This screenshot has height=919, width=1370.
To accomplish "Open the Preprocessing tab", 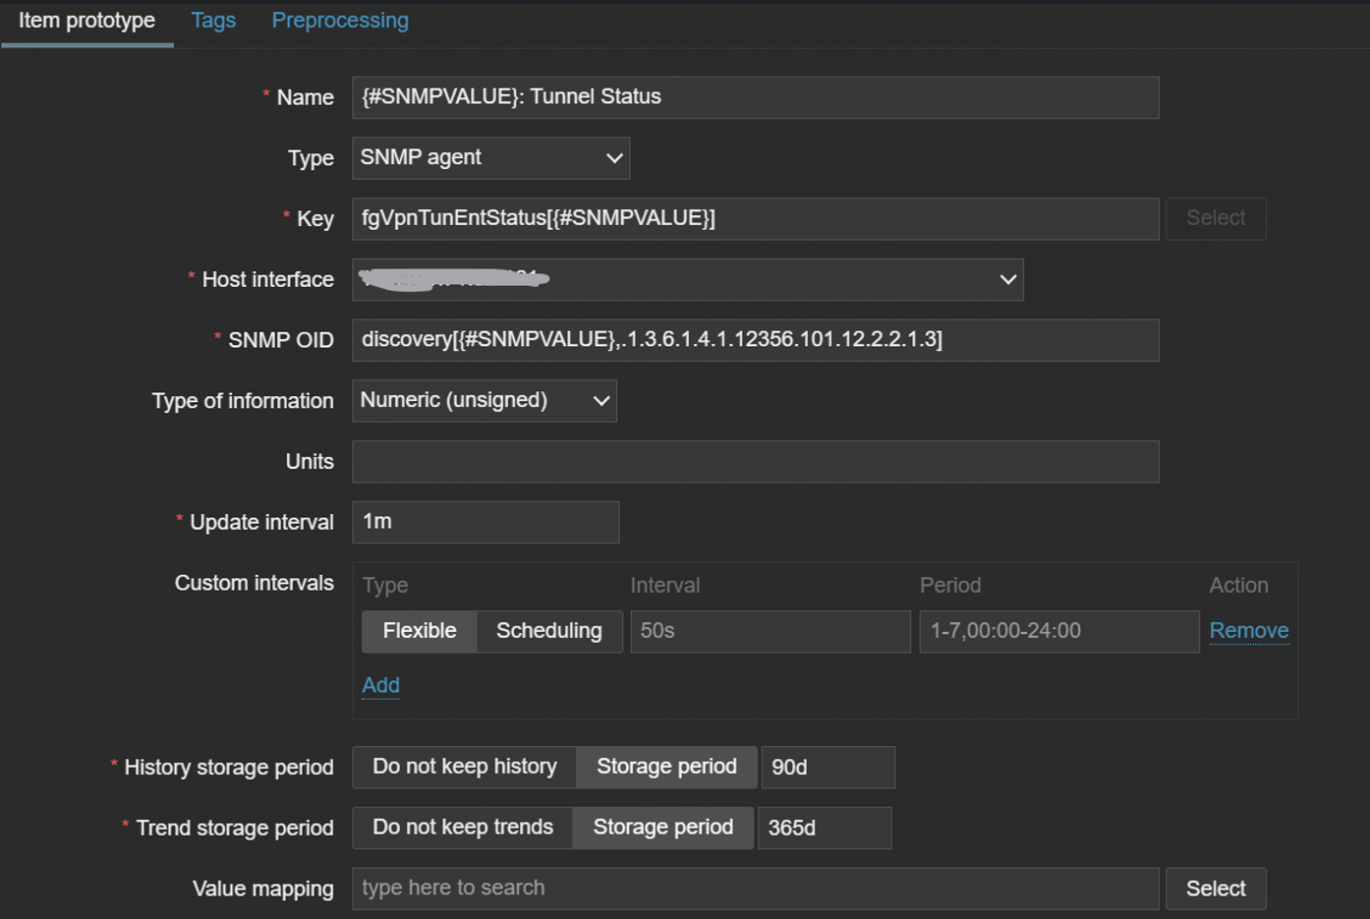I will point(340,21).
